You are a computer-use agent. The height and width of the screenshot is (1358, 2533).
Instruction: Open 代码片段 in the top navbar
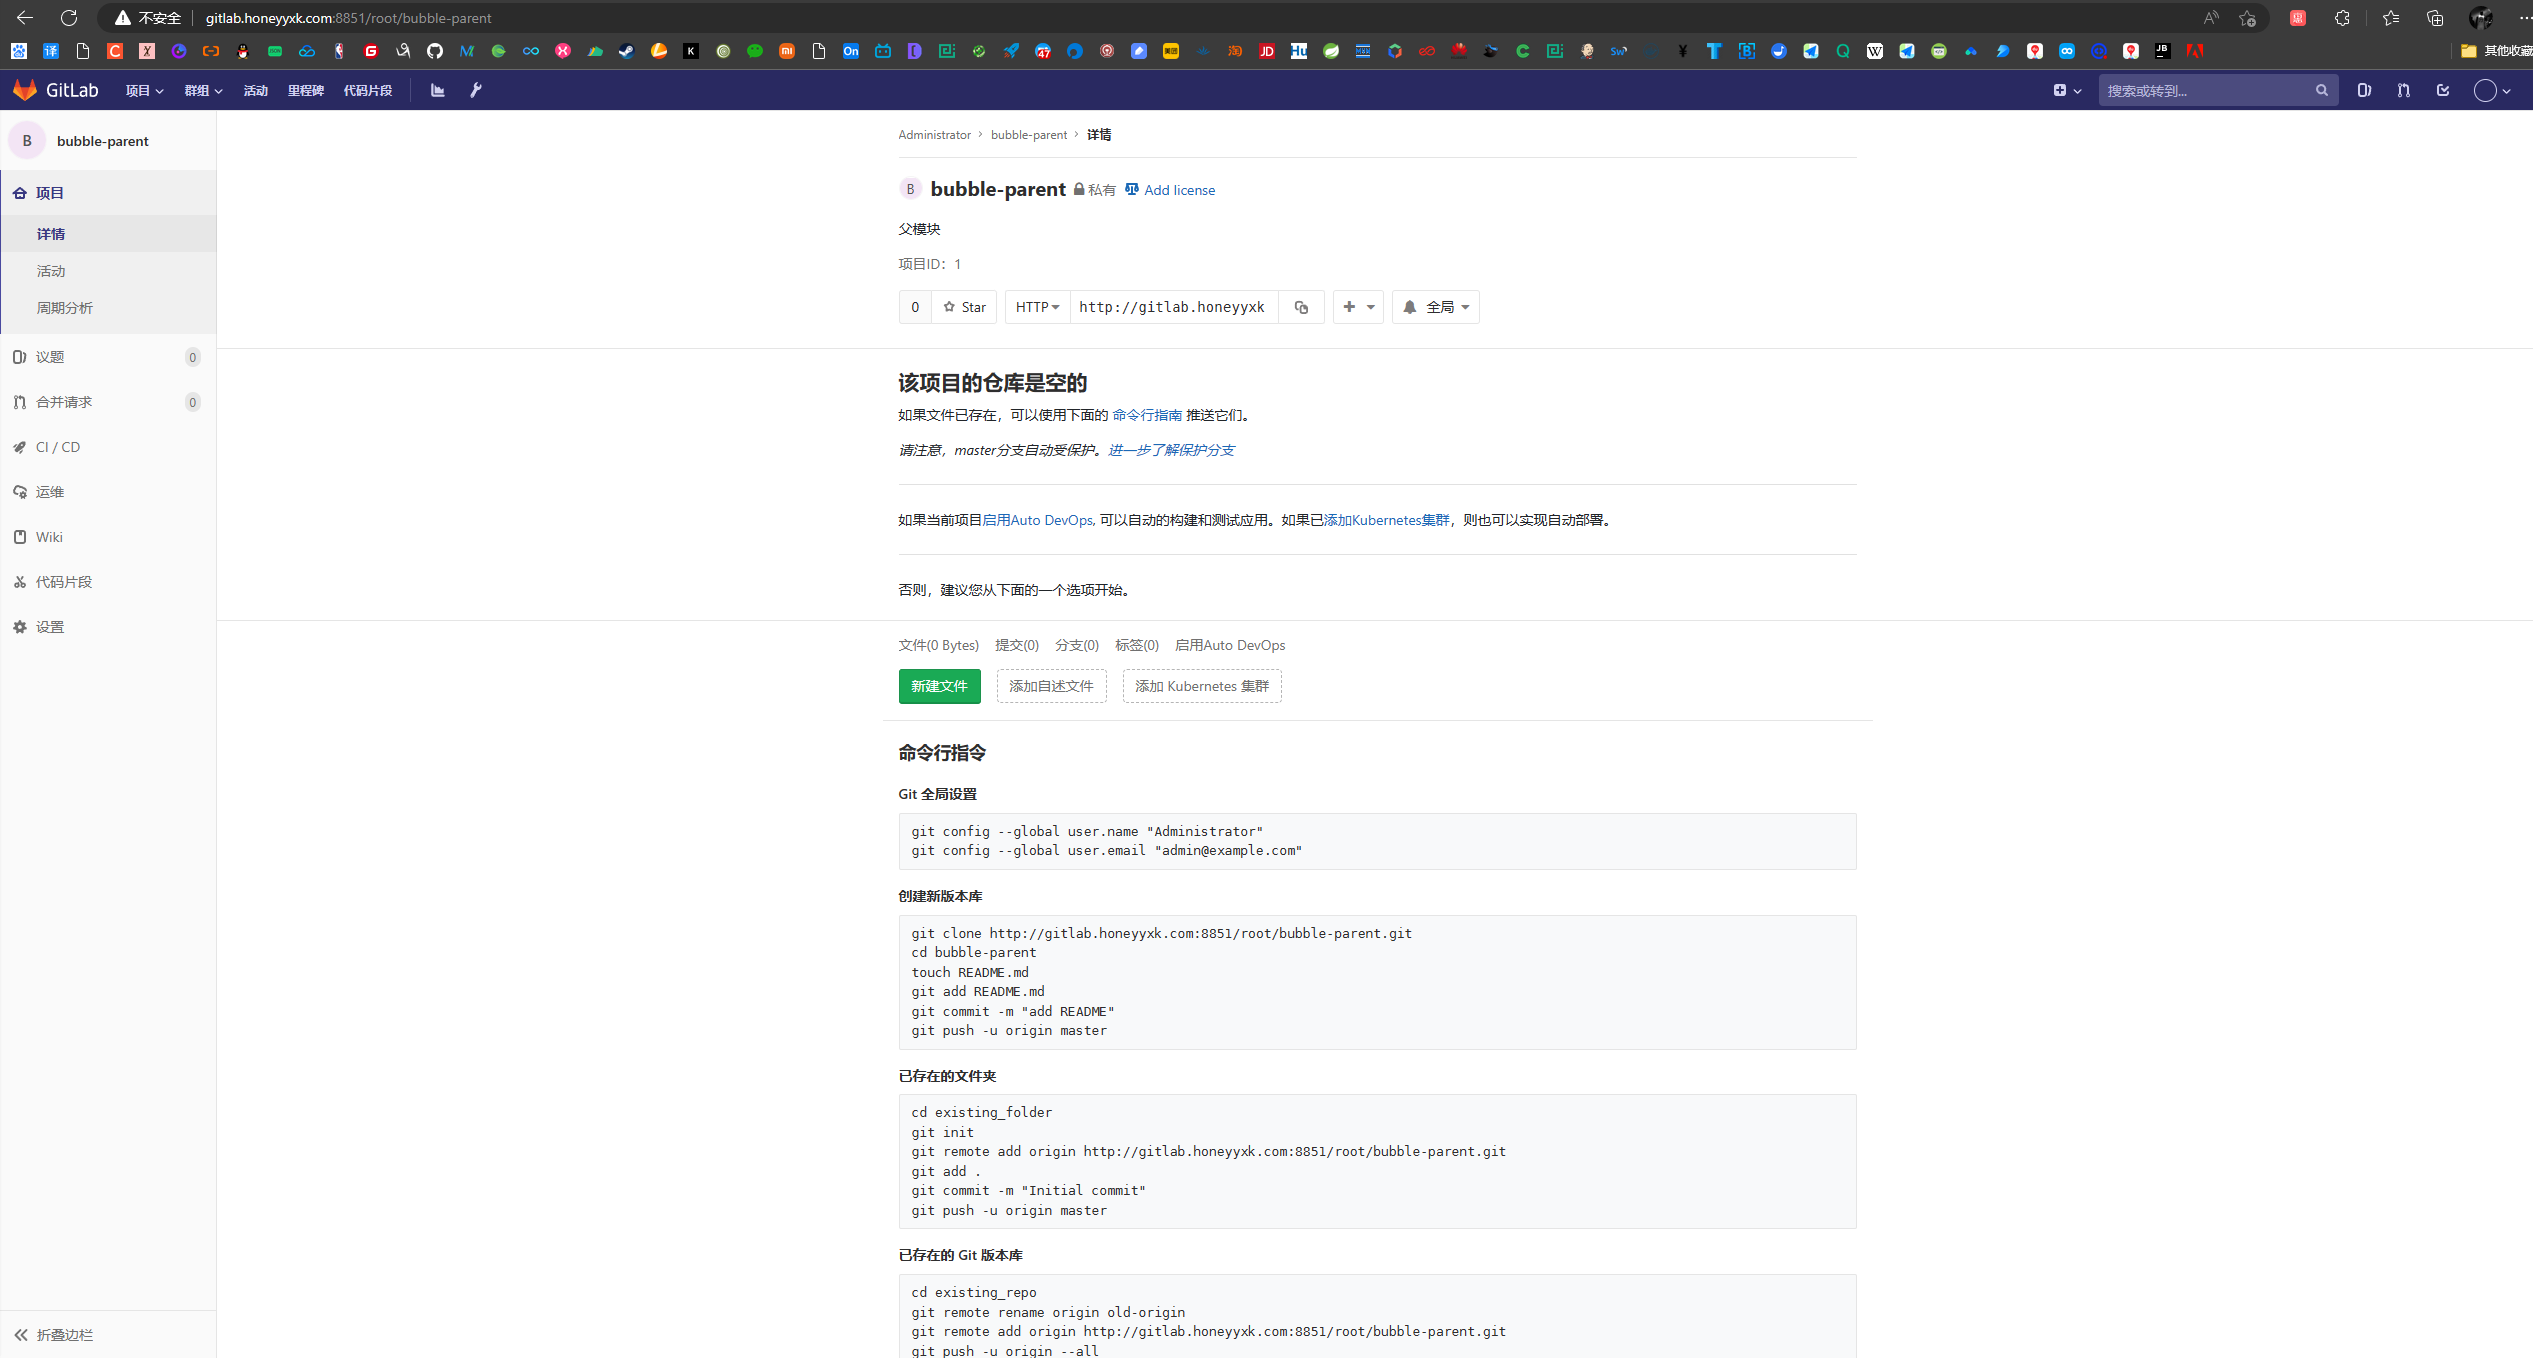[368, 90]
